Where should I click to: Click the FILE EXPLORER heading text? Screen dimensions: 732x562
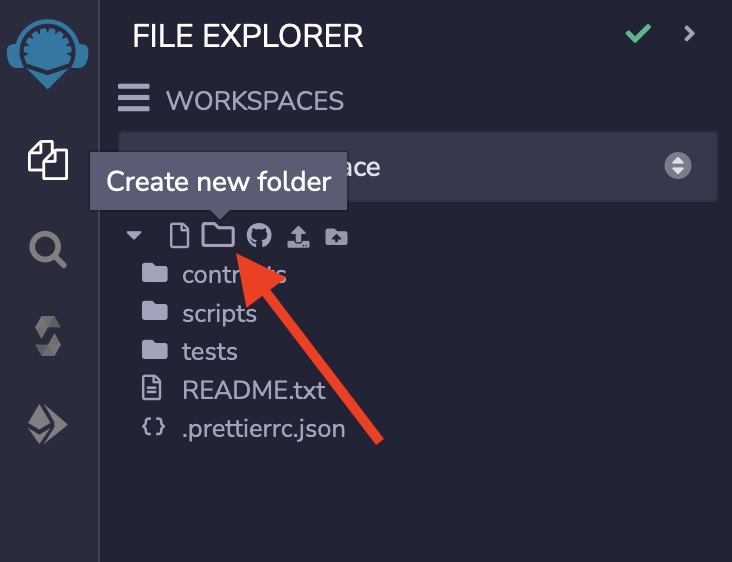(248, 36)
